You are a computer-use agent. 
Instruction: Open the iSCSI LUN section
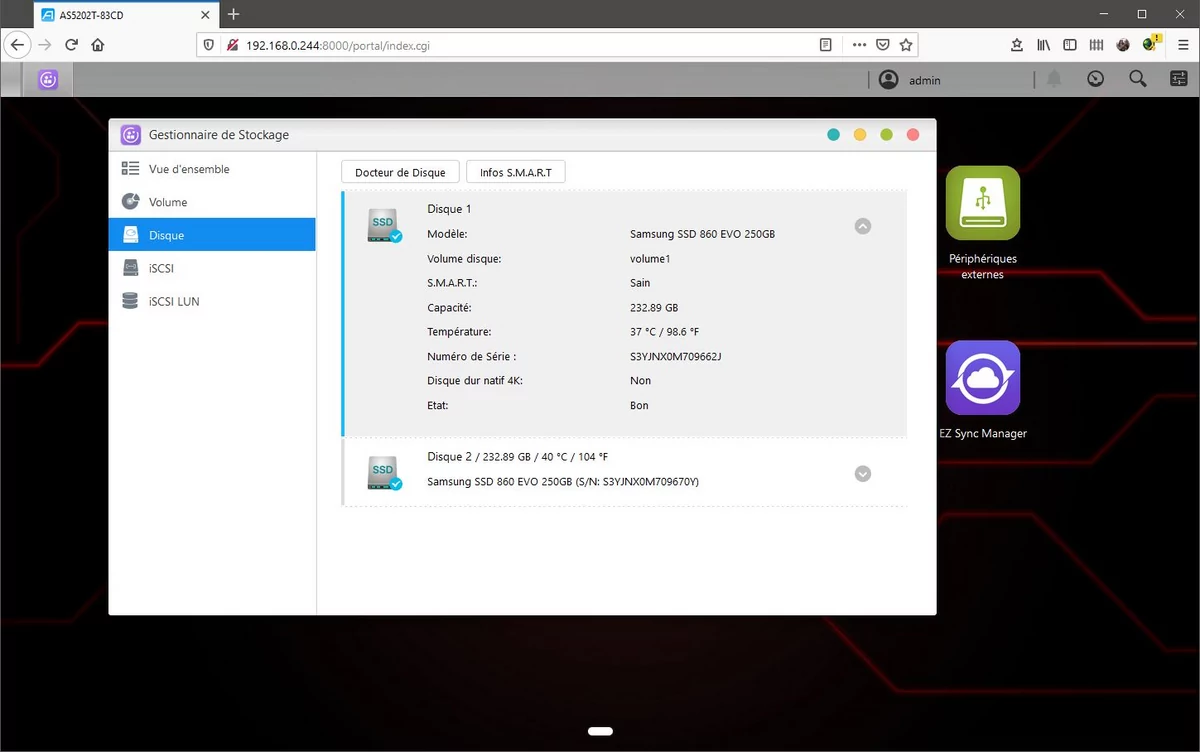pyautogui.click(x=212, y=301)
